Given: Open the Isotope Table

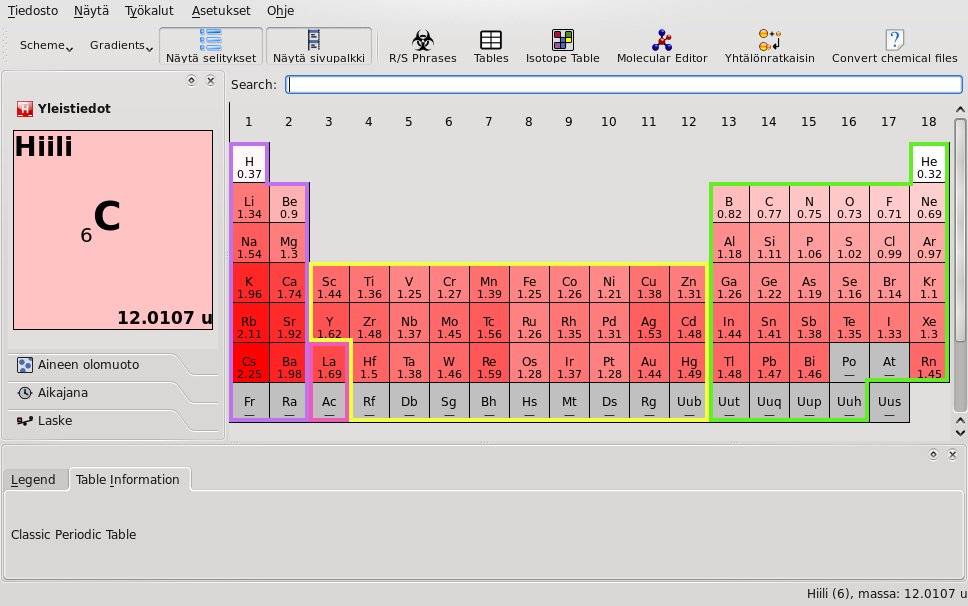Looking at the screenshot, I should (562, 45).
